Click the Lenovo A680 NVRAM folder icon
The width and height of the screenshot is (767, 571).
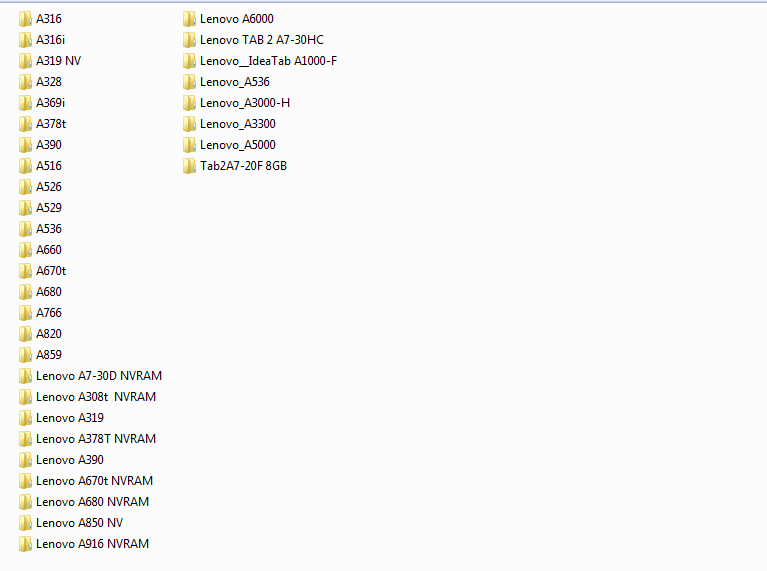point(25,503)
